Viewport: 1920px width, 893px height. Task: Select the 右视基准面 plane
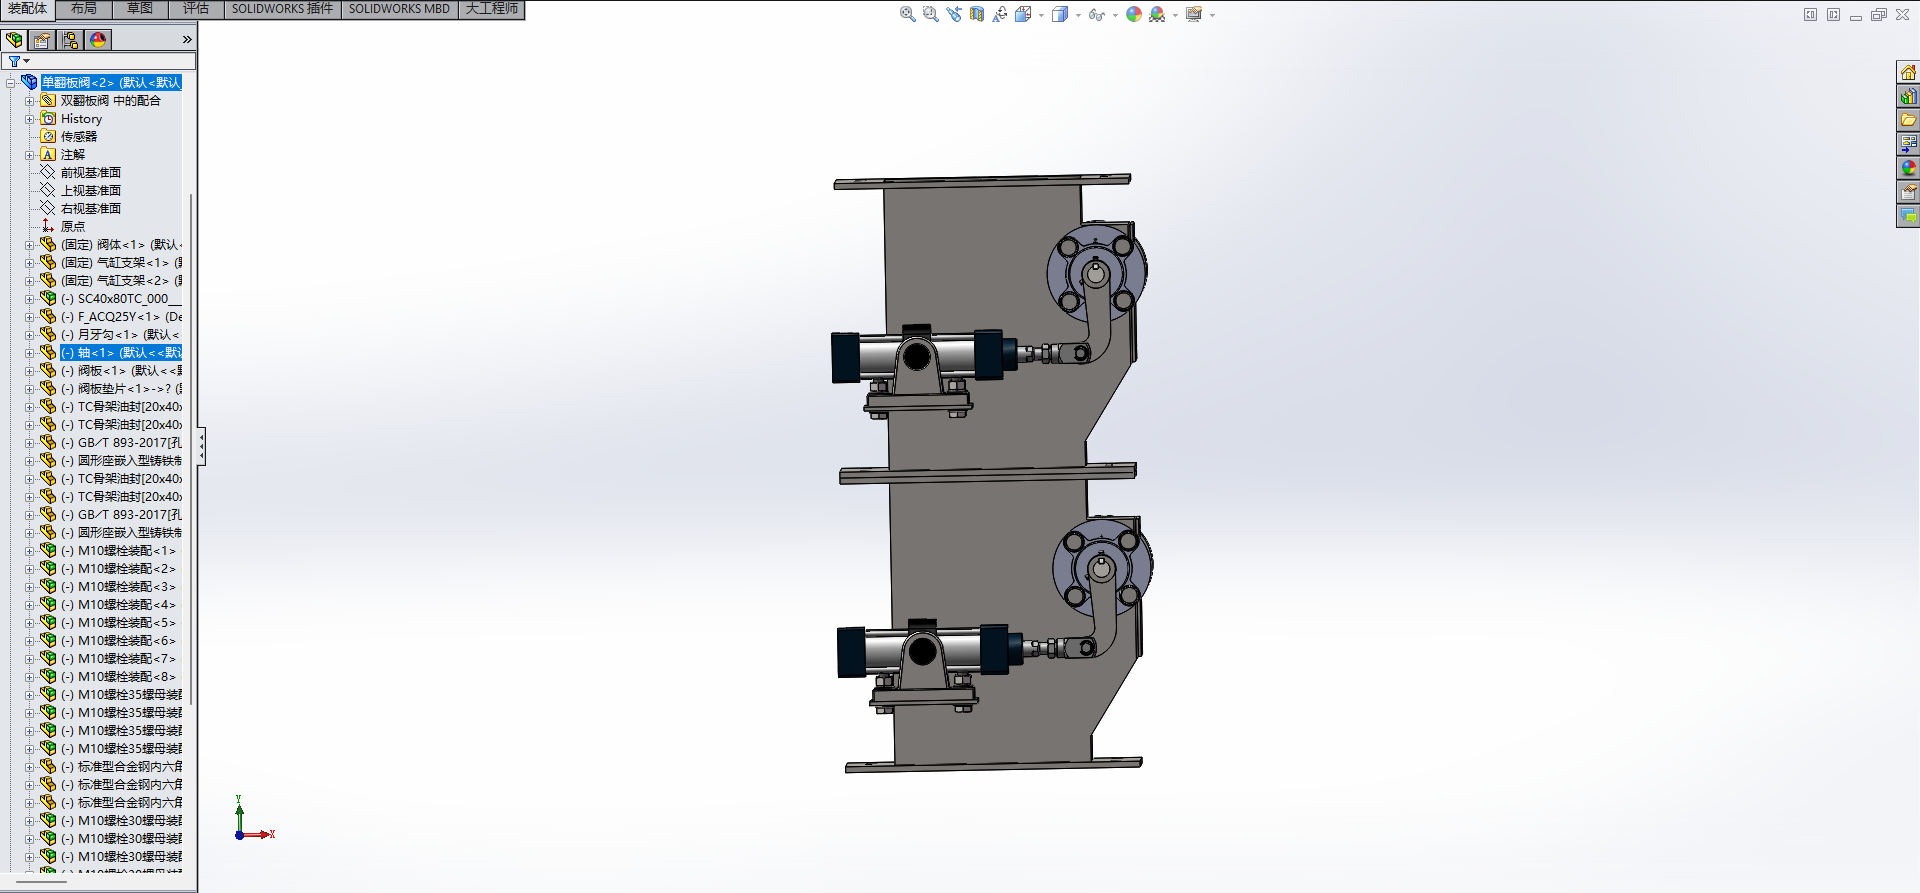(91, 209)
